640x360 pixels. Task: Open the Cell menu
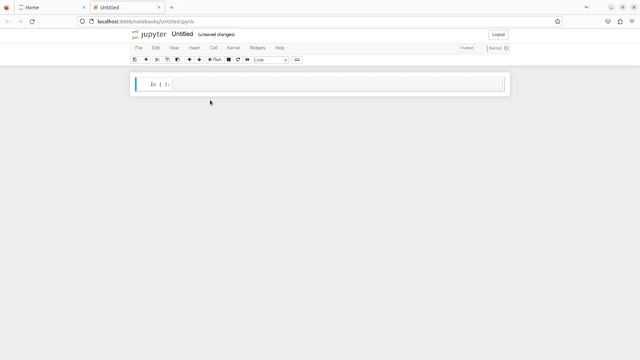pos(213,48)
